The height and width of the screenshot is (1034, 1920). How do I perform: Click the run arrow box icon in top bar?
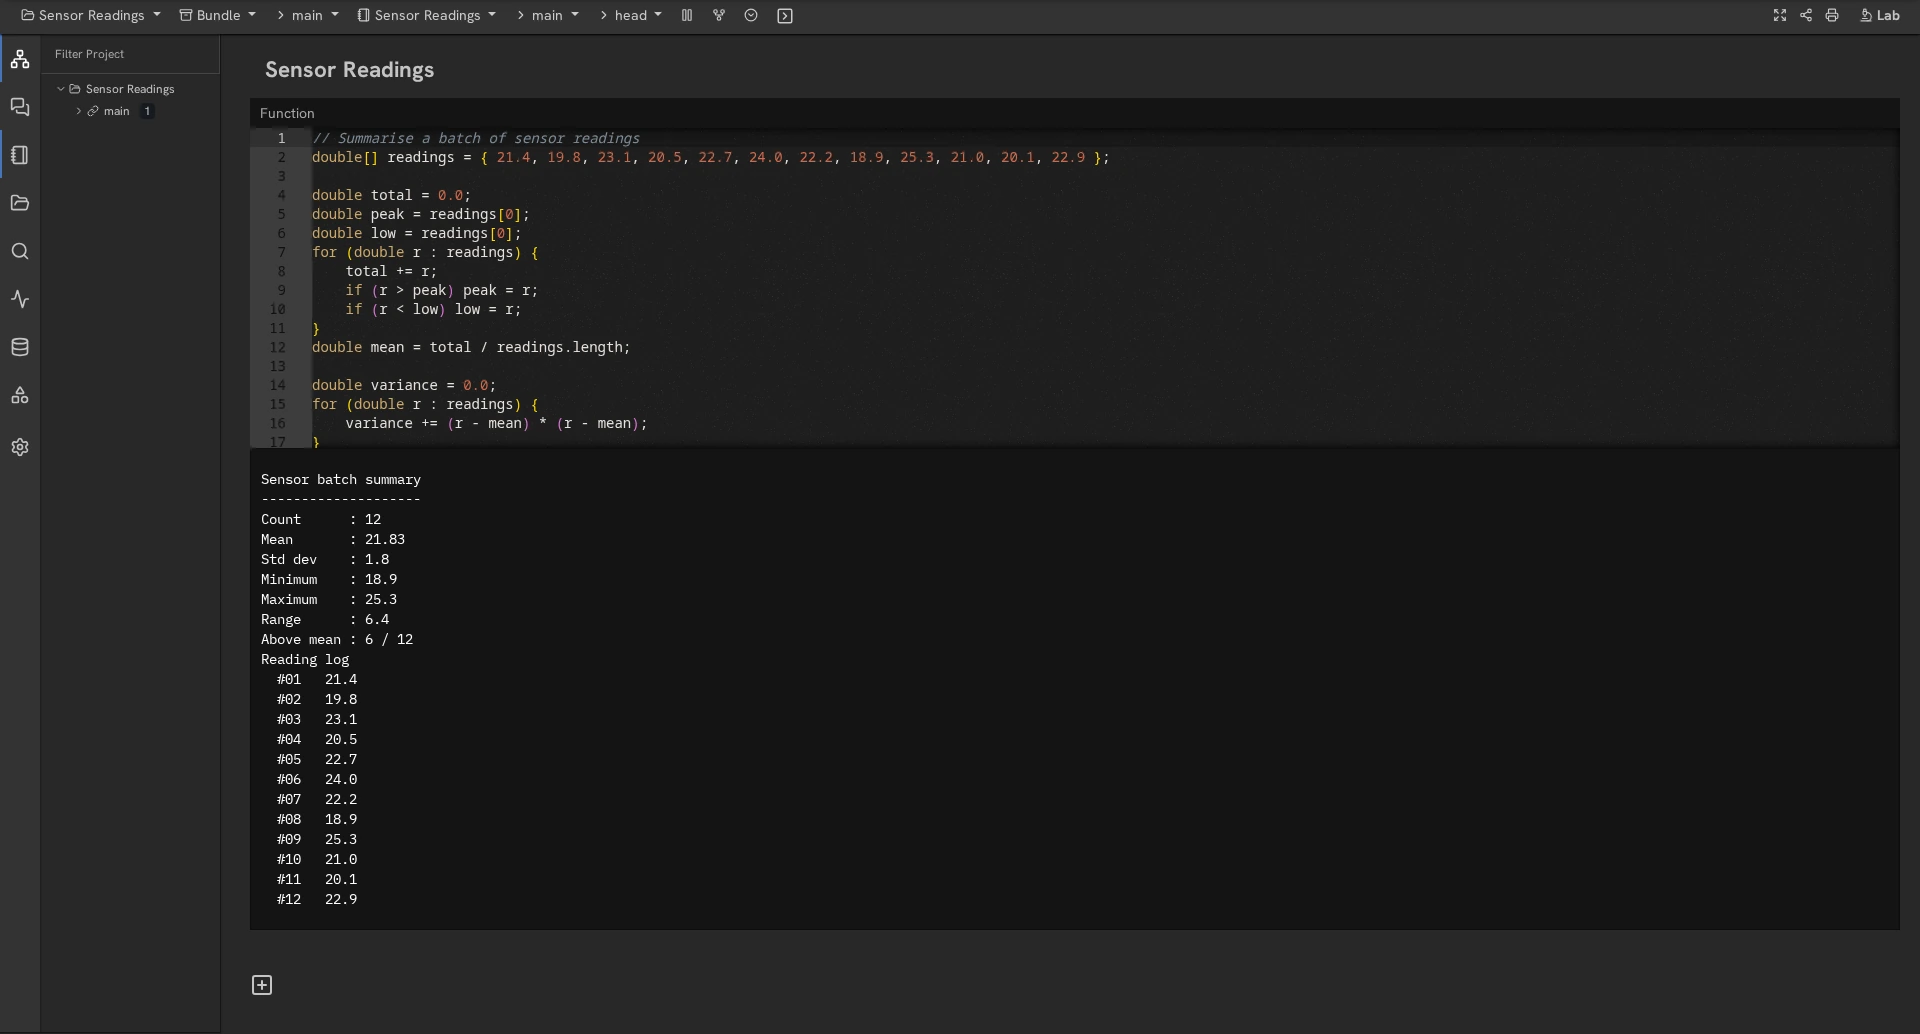785,16
